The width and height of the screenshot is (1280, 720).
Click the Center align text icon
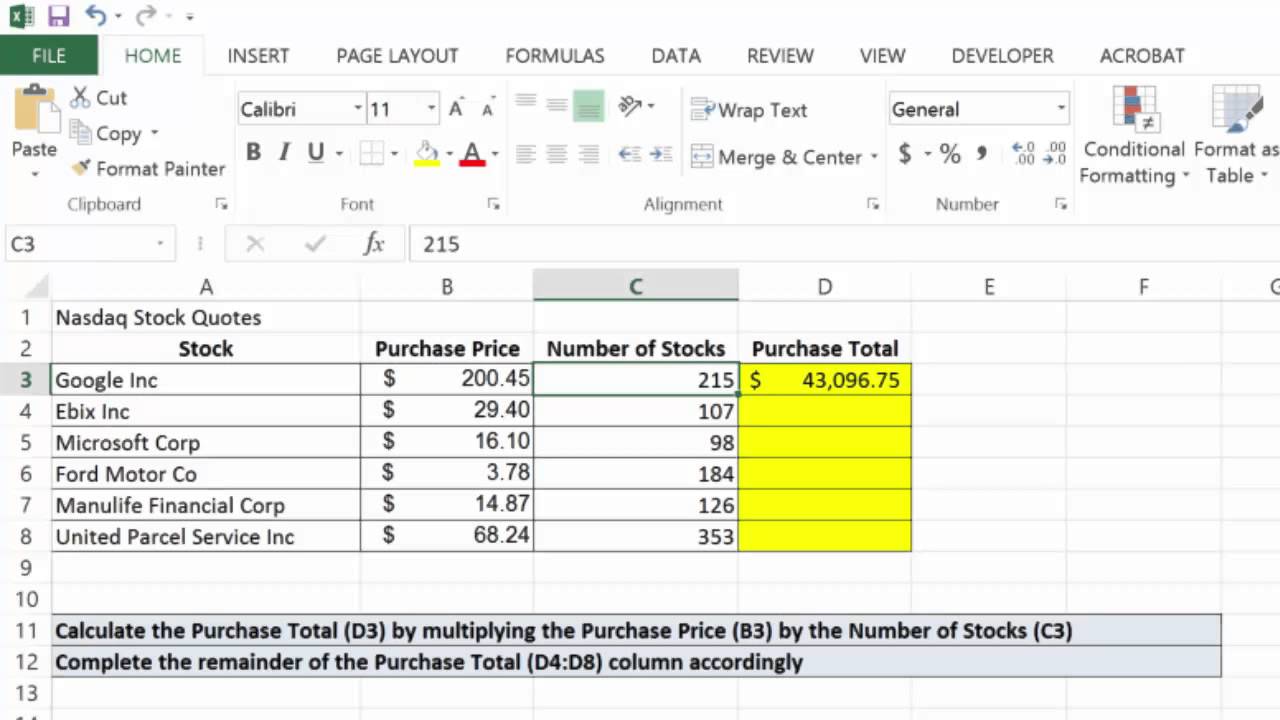[557, 155]
